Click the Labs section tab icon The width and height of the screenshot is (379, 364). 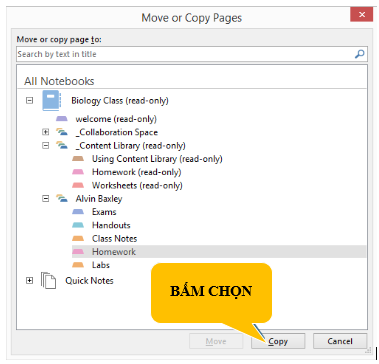(78, 265)
